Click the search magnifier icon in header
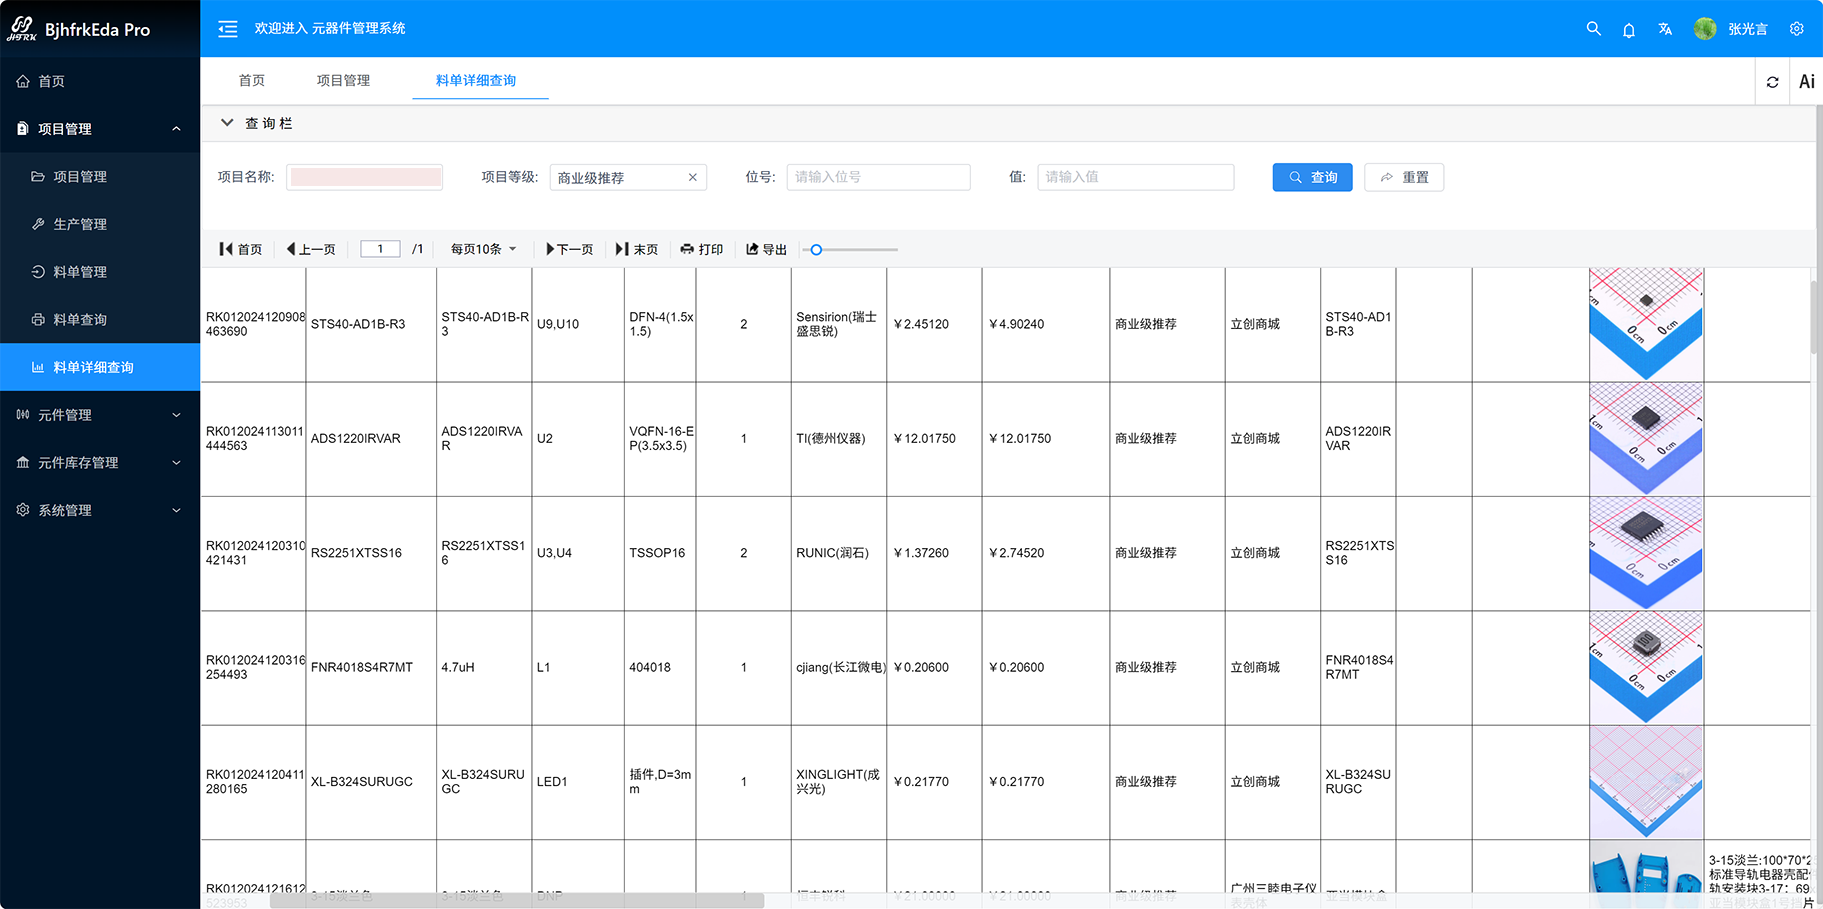Viewport: 1823px width, 909px height. click(1593, 29)
